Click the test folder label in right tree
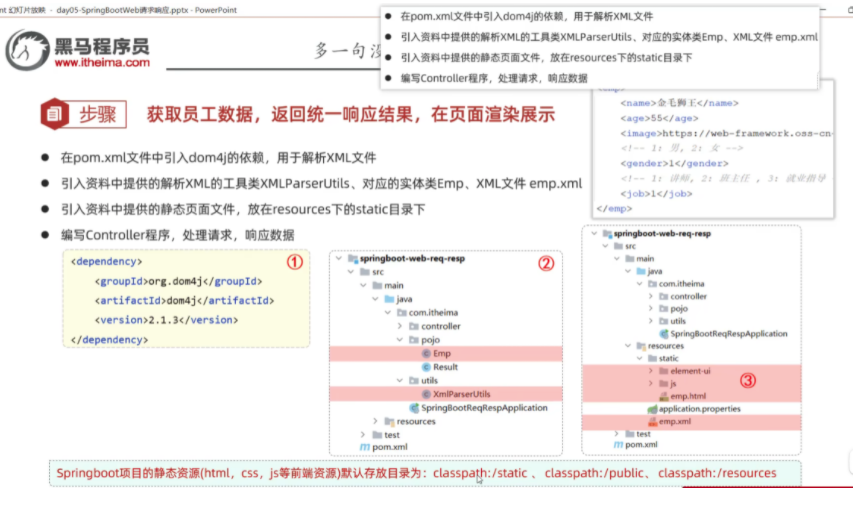The height and width of the screenshot is (507, 860). coord(643,434)
